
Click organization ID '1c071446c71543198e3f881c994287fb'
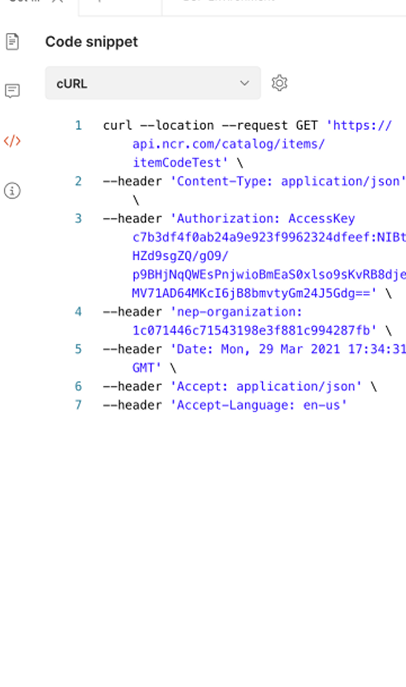coord(251,330)
